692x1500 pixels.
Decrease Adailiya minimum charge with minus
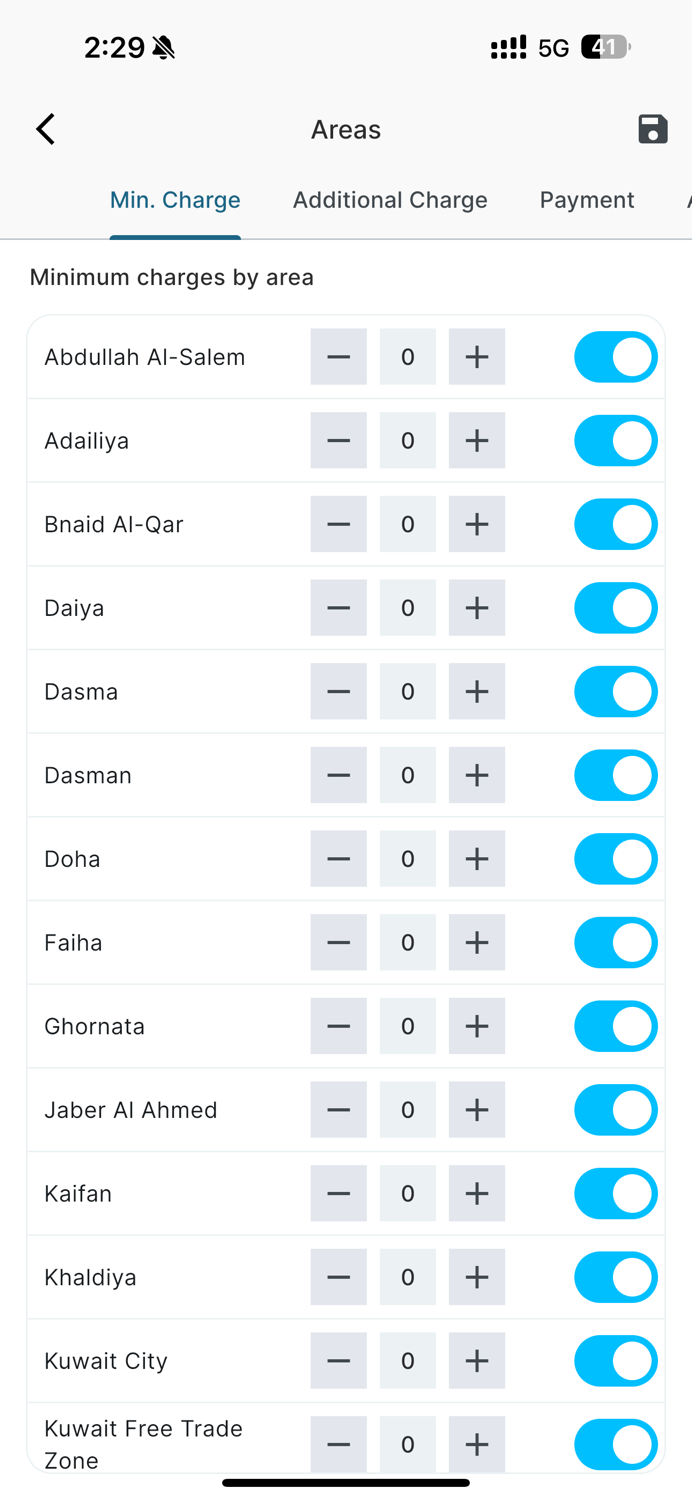tap(338, 441)
